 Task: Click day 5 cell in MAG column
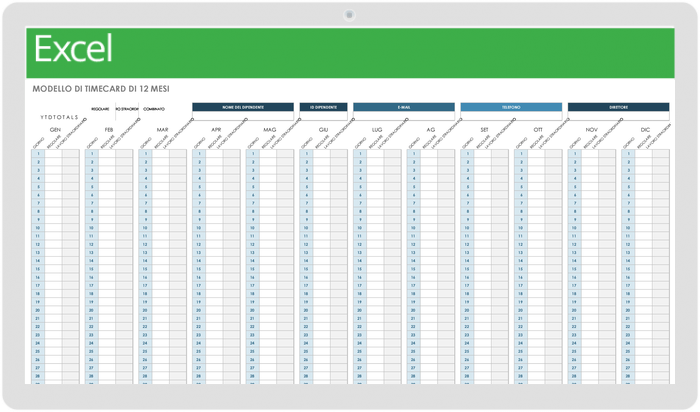tap(252, 187)
